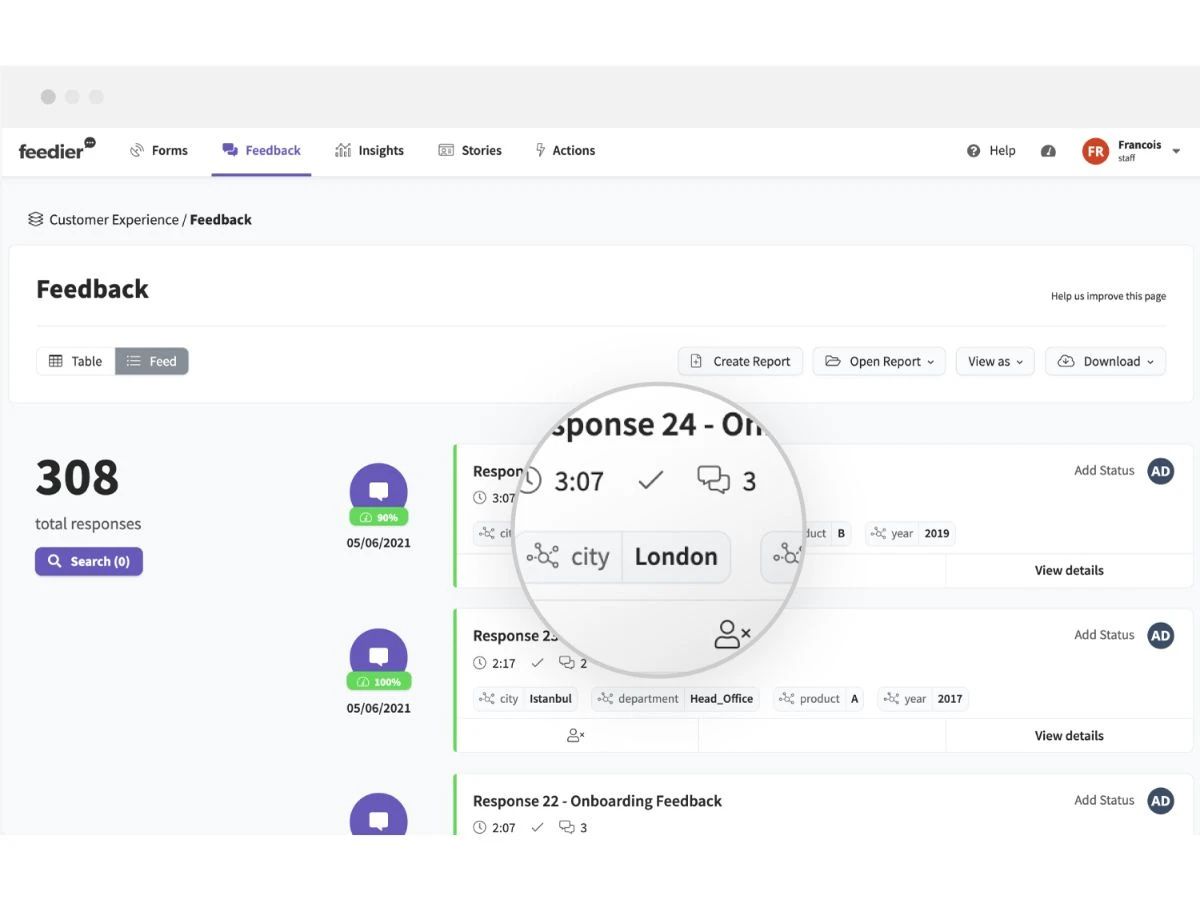The width and height of the screenshot is (1200, 900).
Task: Switch to the Feedback tab
Action: point(261,150)
